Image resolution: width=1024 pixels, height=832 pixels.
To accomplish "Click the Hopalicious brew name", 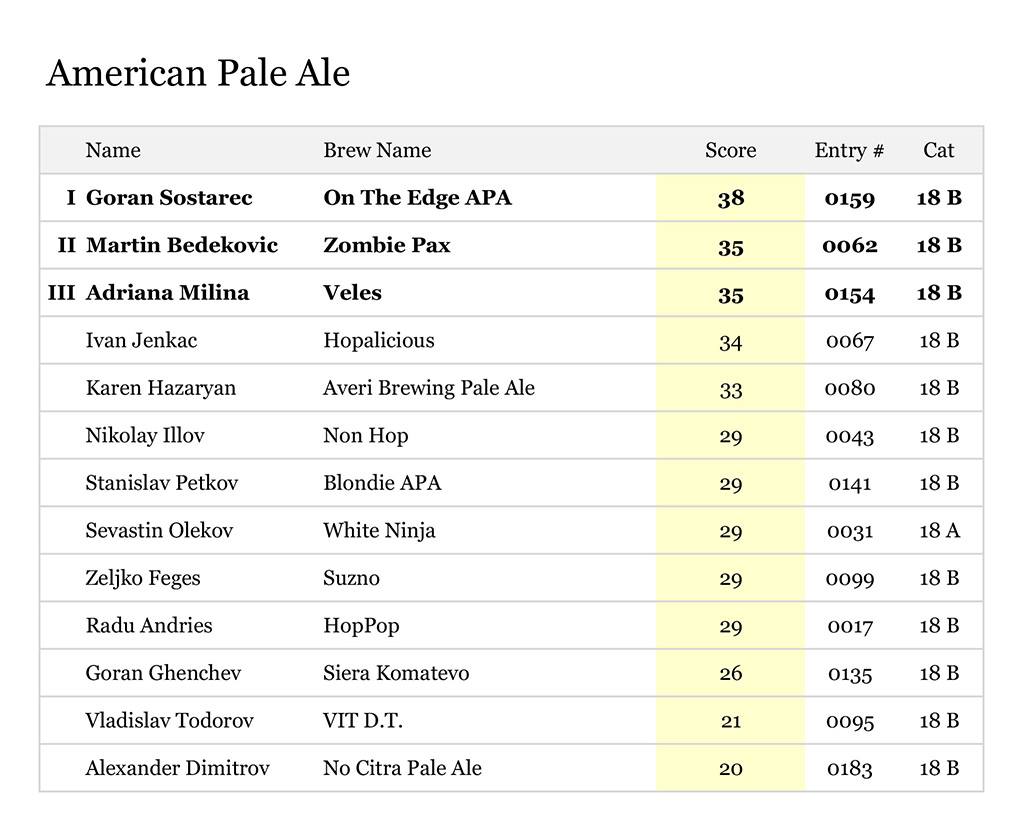I will coord(378,341).
